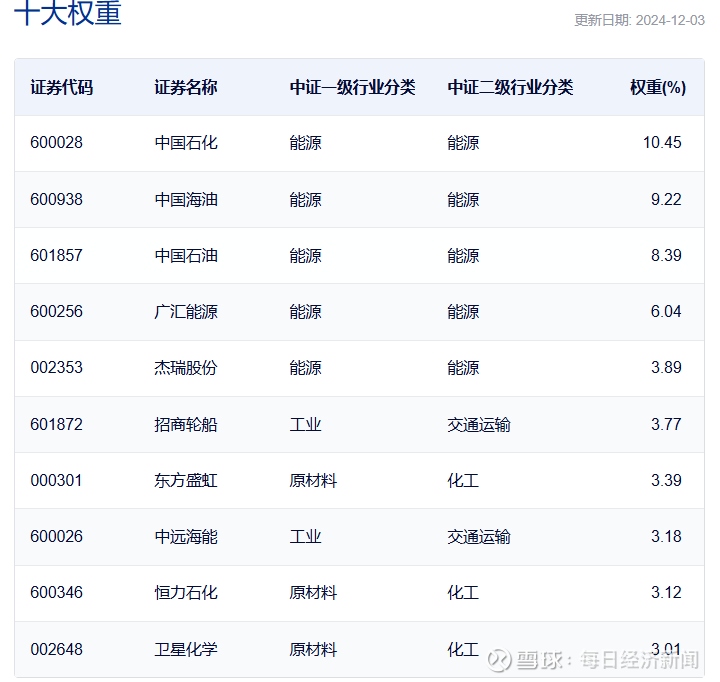Image resolution: width=720 pixels, height=682 pixels.
Task: Click 化工 in the 东方盛虹 row
Action: (x=463, y=481)
